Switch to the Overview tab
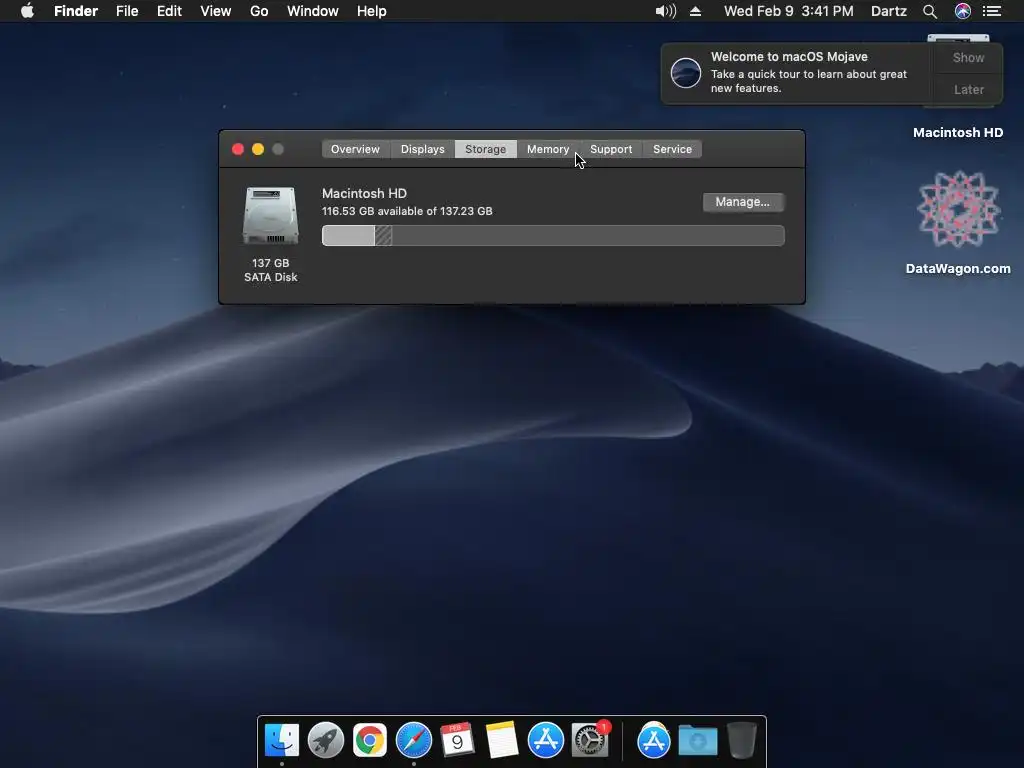Viewport: 1024px width, 768px height. [x=355, y=149]
